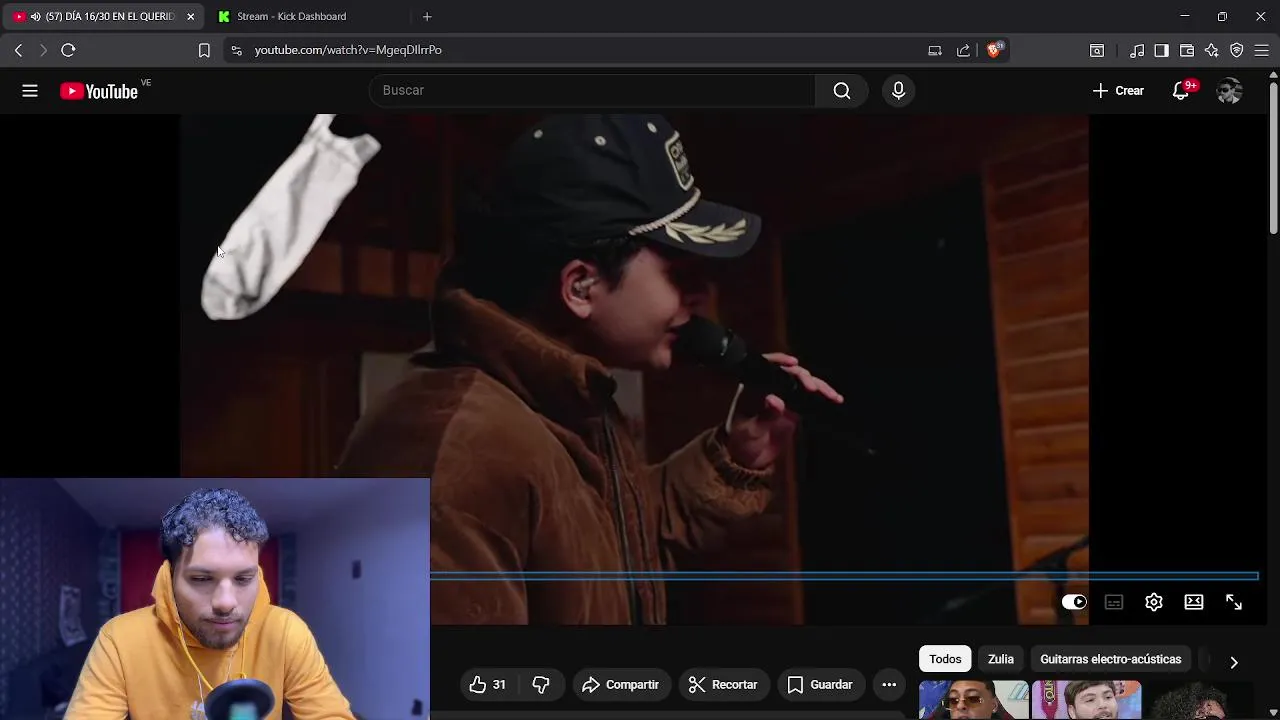Open the YouTube guide hamburger menu
Image resolution: width=1280 pixels, height=720 pixels.
[30, 91]
